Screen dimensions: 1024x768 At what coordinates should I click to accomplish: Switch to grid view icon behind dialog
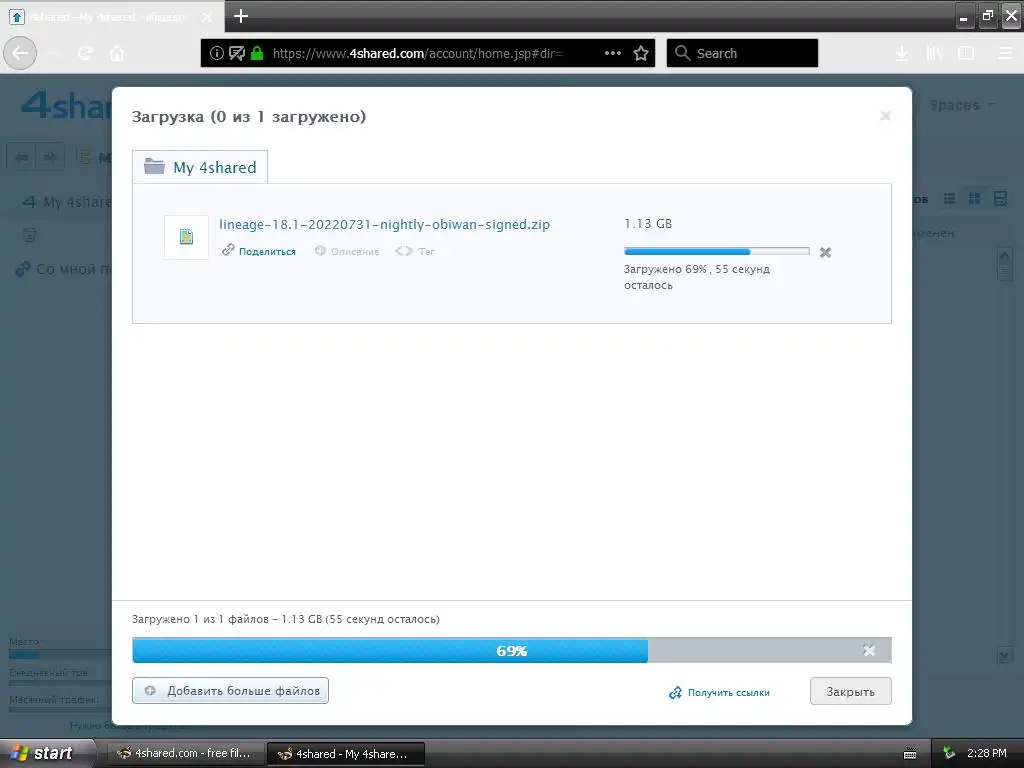[x=974, y=199]
